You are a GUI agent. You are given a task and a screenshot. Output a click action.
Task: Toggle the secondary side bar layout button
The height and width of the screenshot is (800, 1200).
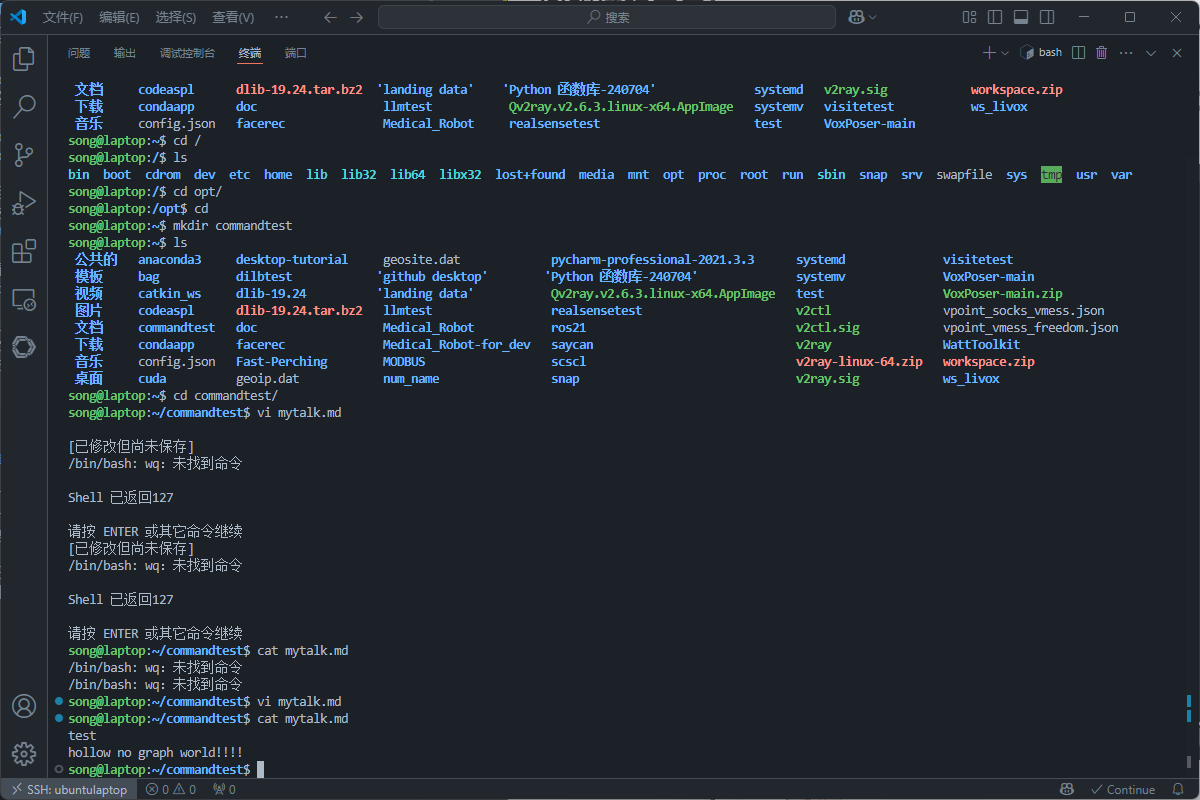1047,17
